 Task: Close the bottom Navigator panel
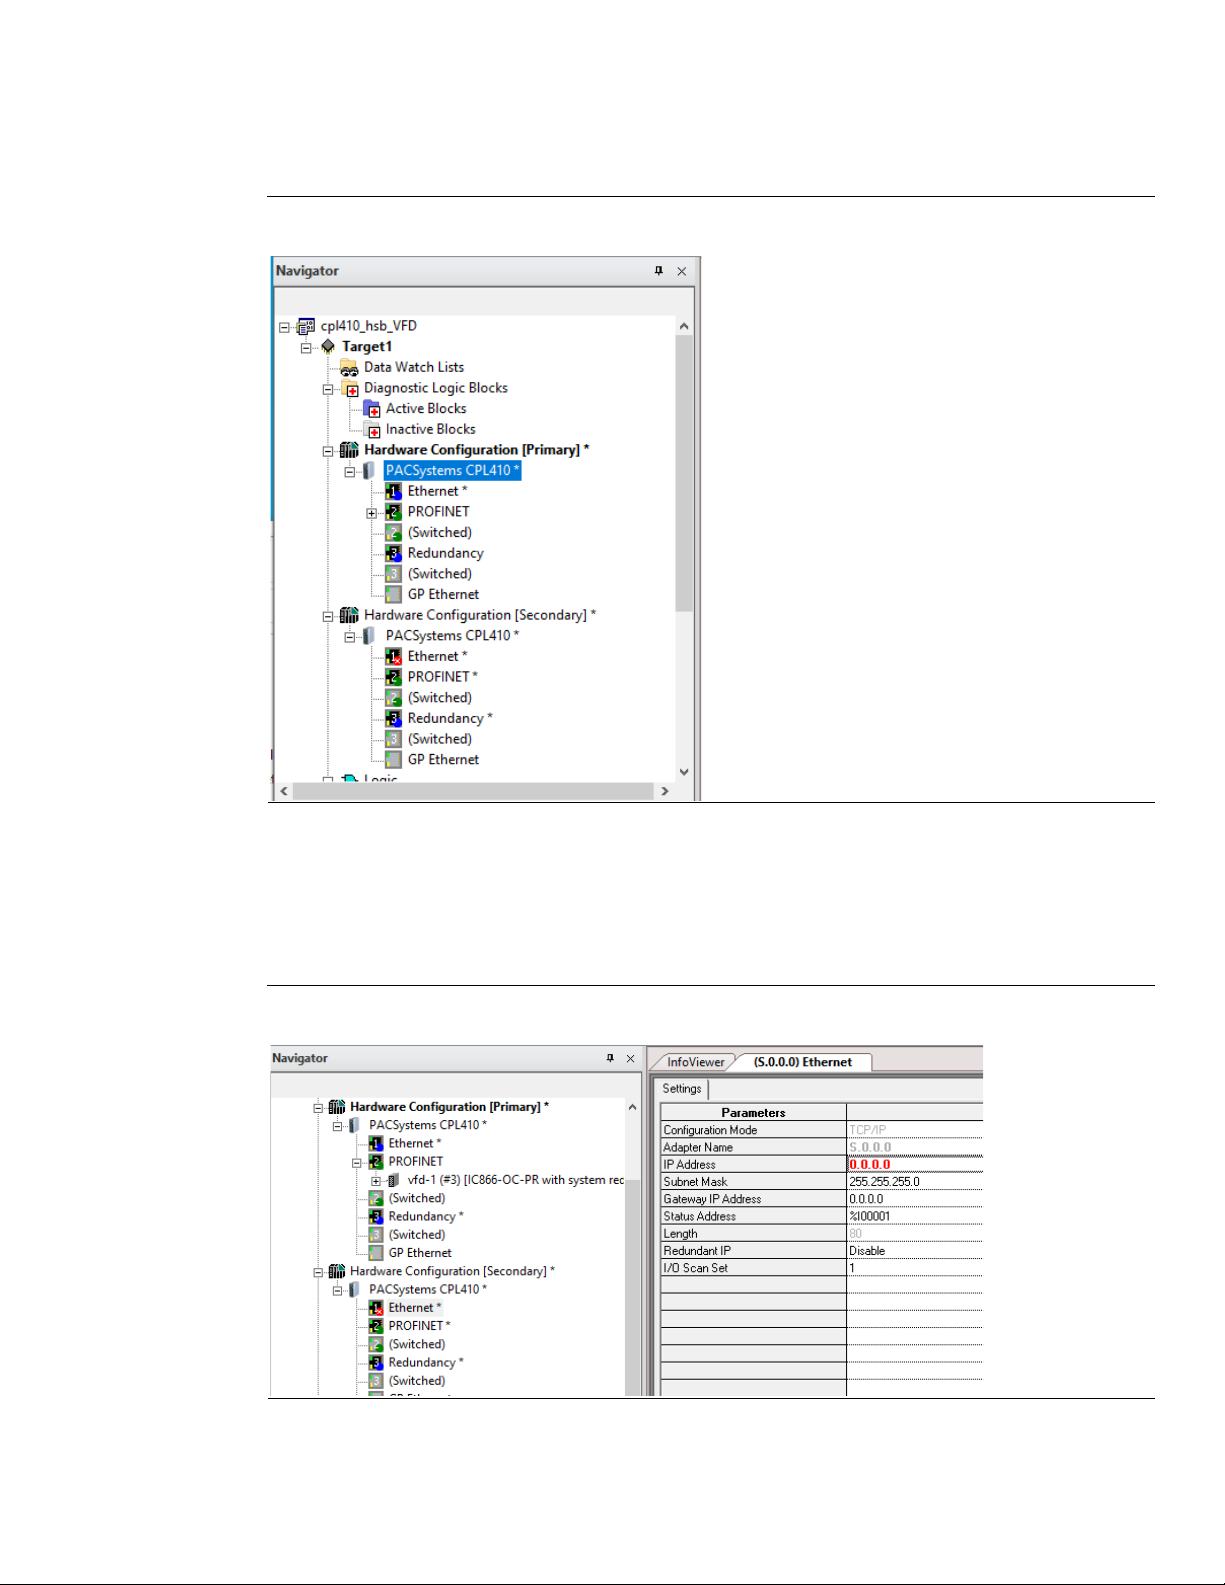pyautogui.click(x=630, y=1058)
